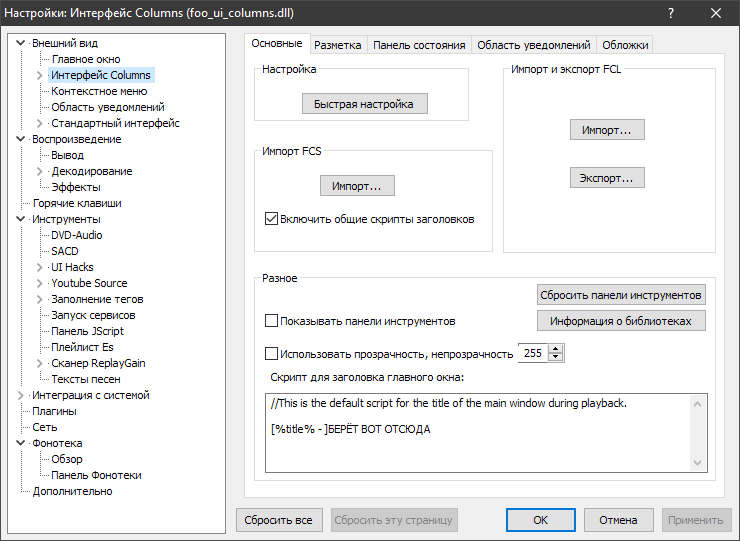This screenshot has height=541, width=740.
Task: Enable 'Показывать панели инструментов' checkbox
Action: click(271, 321)
